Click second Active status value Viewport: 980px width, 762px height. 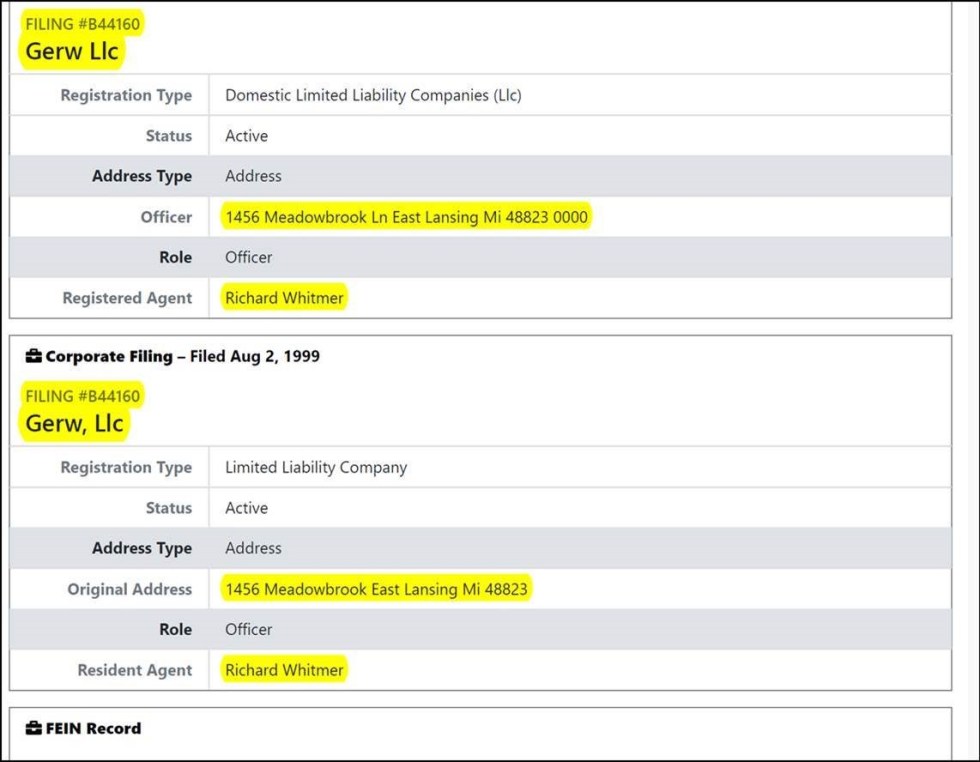(x=246, y=508)
